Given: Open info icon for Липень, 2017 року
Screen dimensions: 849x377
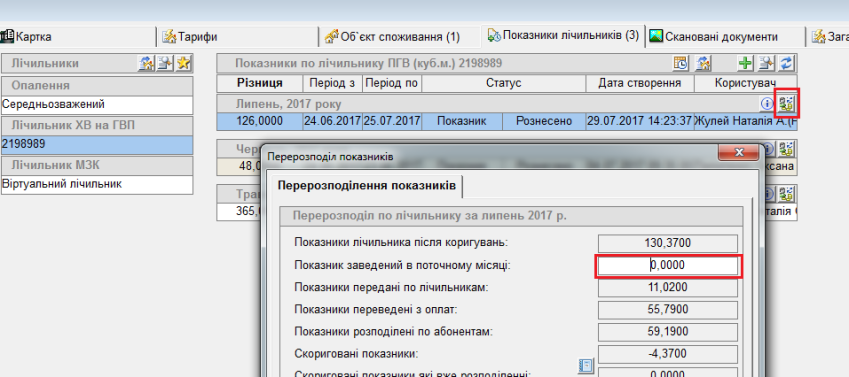Looking at the screenshot, I should tap(767, 103).
